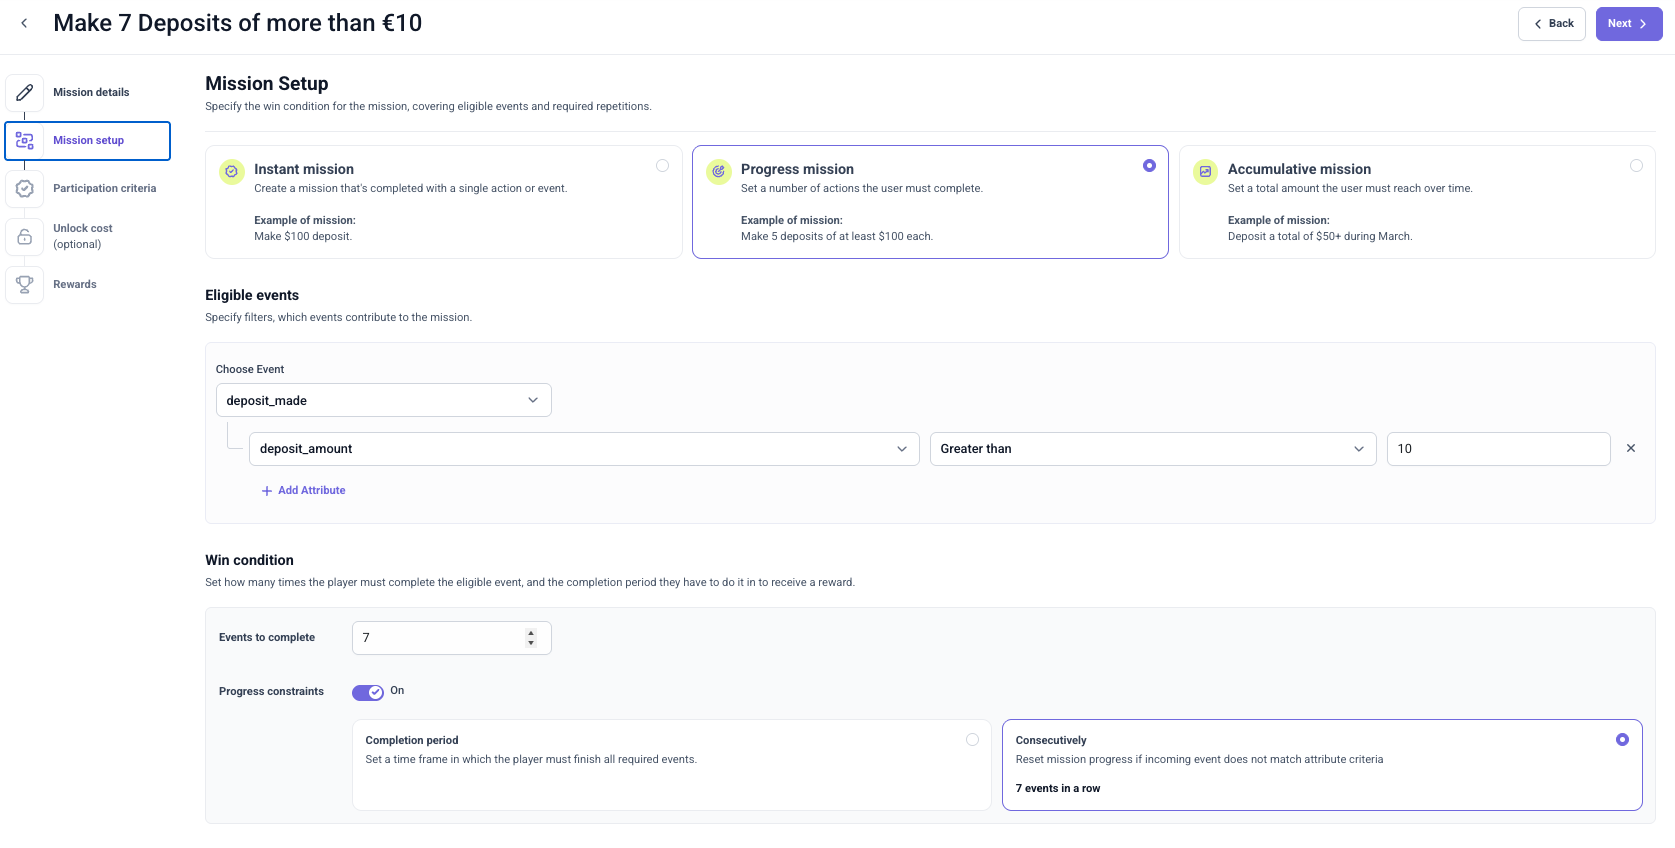Click the Events to complete number field
This screenshot has height=848, width=1675.
(452, 638)
